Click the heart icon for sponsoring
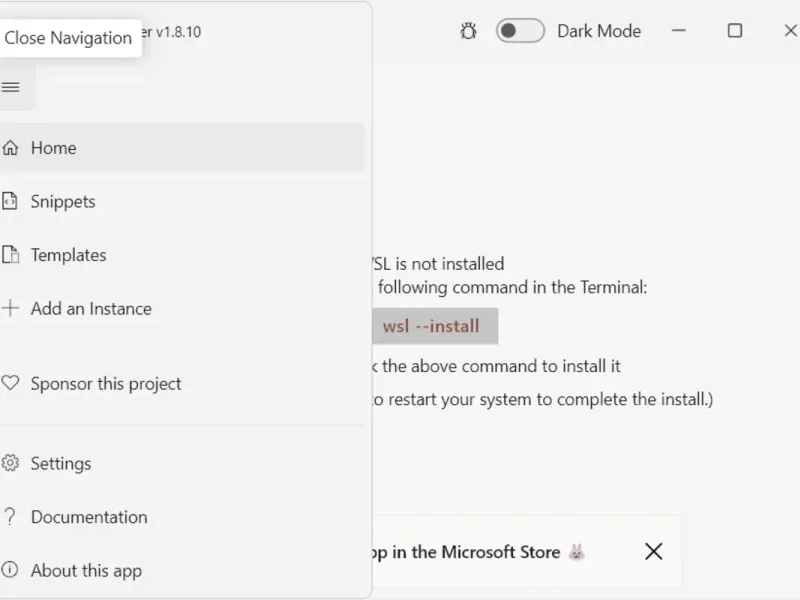Viewport: 800px width, 600px height. click(x=11, y=383)
